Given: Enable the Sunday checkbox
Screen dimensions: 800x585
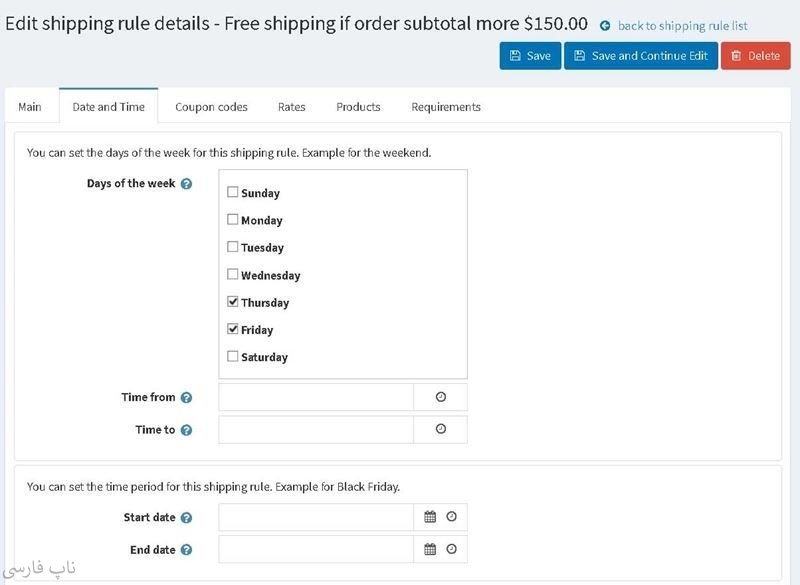Looking at the screenshot, I should pyautogui.click(x=233, y=192).
